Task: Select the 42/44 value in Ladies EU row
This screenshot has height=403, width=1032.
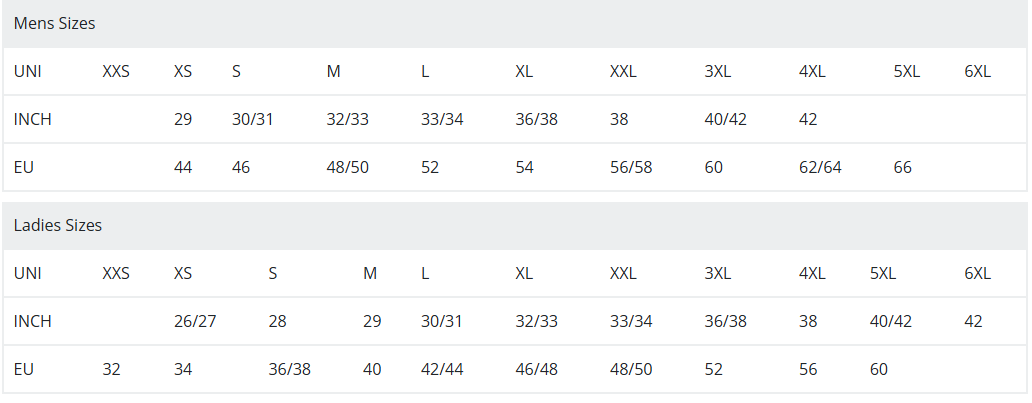Action: click(442, 369)
